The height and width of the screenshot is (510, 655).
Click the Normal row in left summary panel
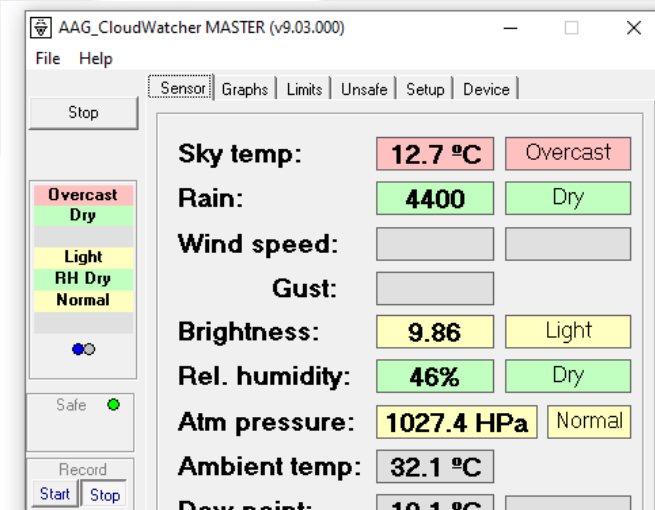coord(84,301)
